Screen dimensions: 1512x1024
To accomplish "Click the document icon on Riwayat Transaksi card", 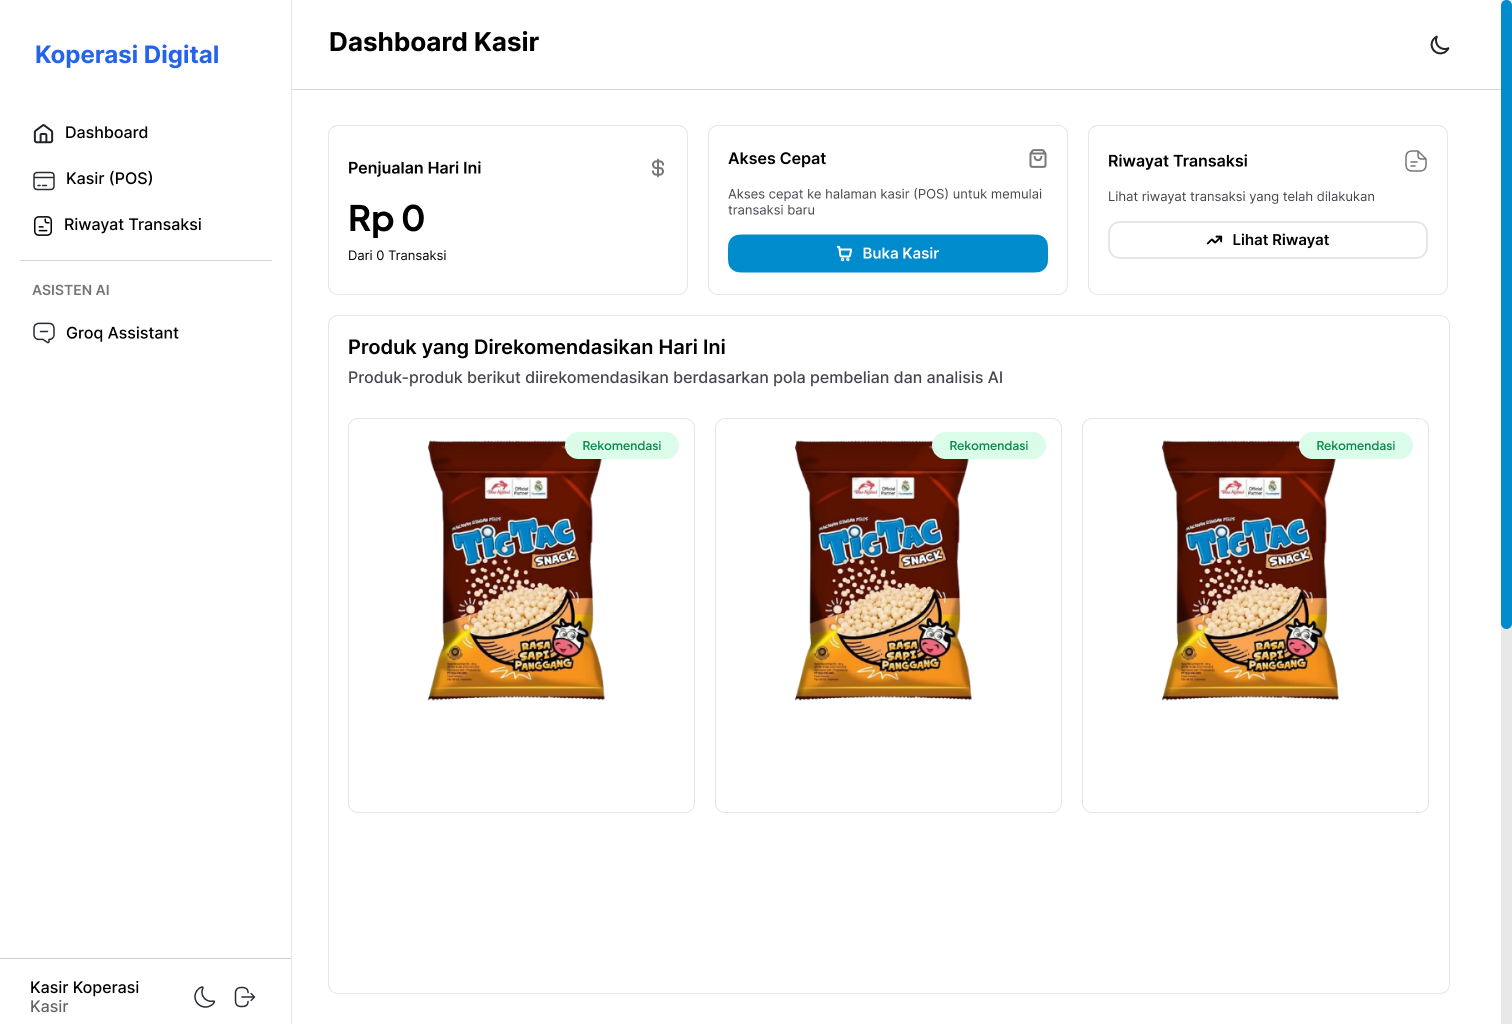I will tap(1416, 161).
